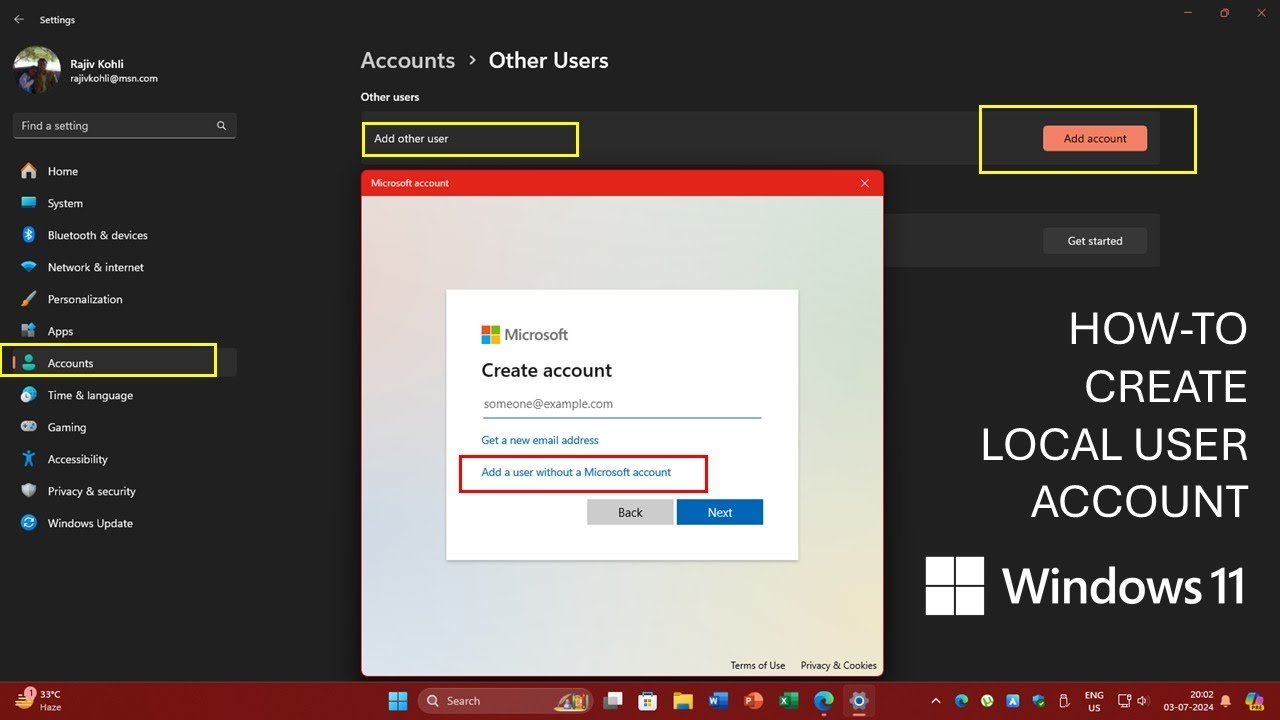Click the search magnifier in Find a setting
This screenshot has width=1280, height=720.
(221, 126)
